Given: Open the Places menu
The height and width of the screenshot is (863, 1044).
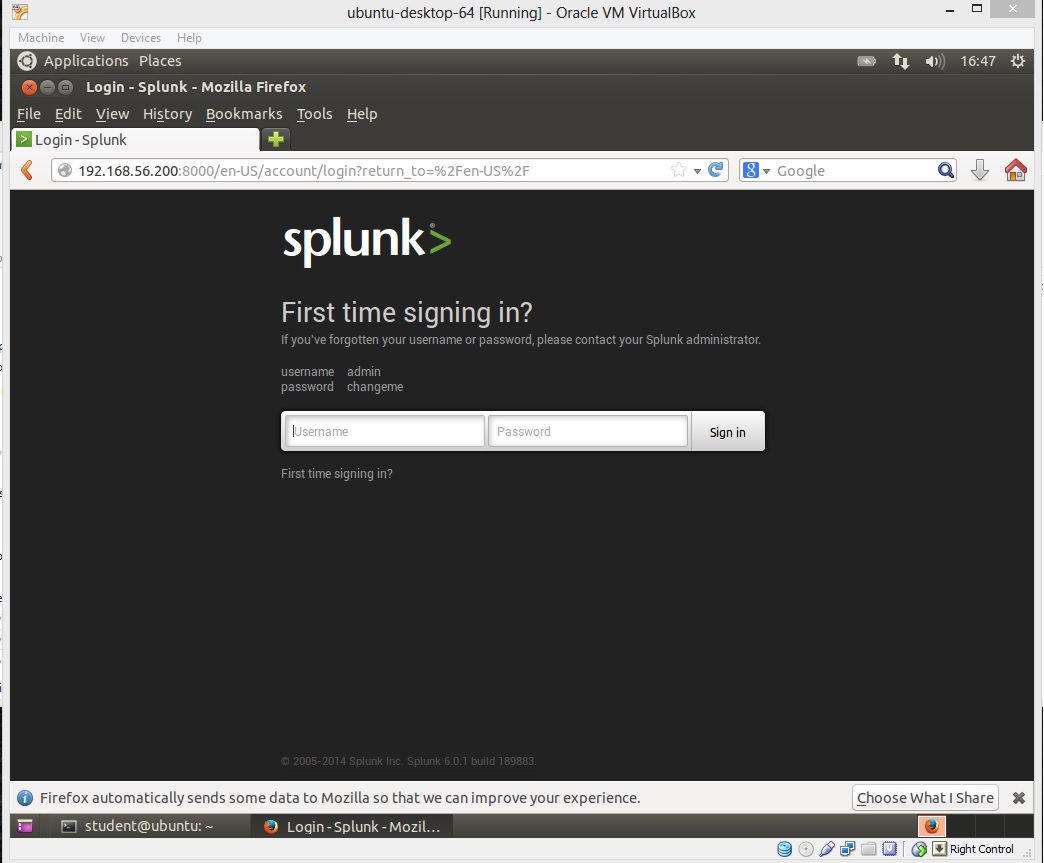Looking at the screenshot, I should click(160, 61).
